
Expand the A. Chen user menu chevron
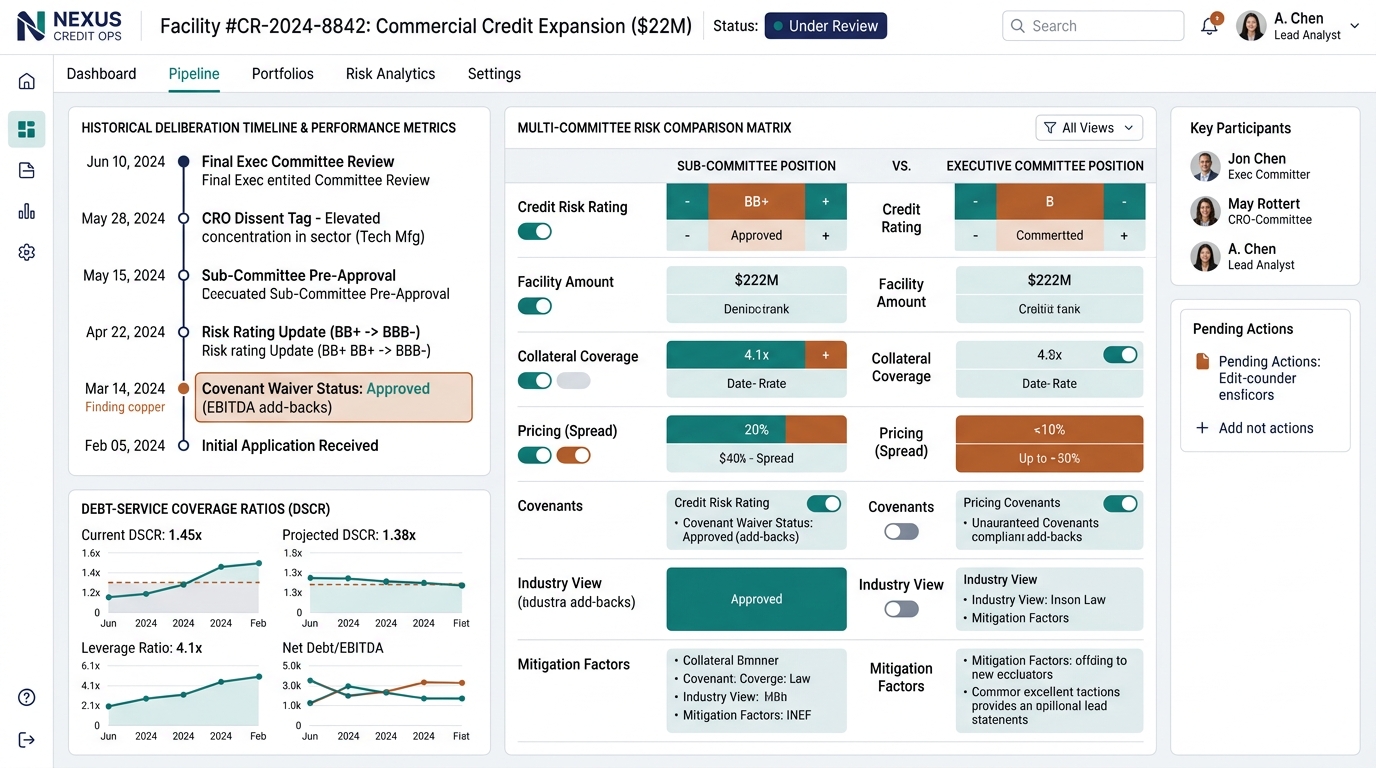(x=1355, y=26)
